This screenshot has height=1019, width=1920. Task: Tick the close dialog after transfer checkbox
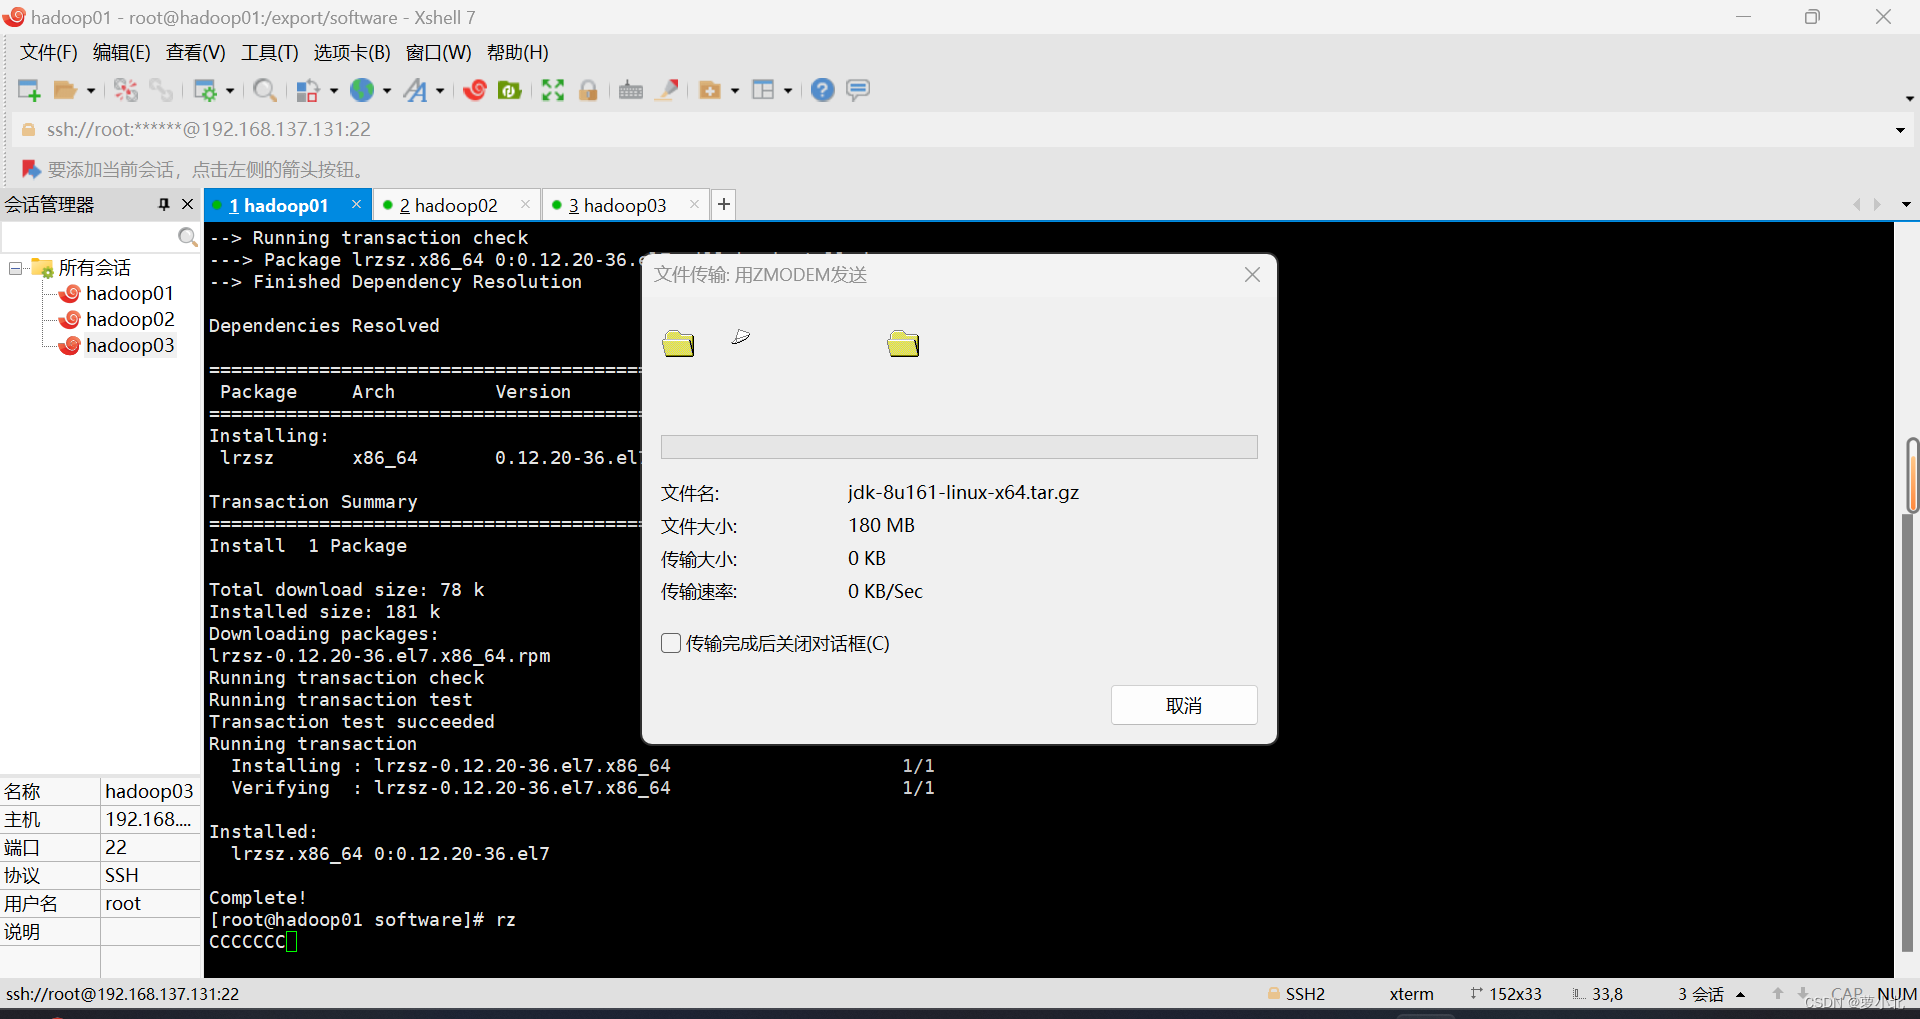pyautogui.click(x=671, y=643)
